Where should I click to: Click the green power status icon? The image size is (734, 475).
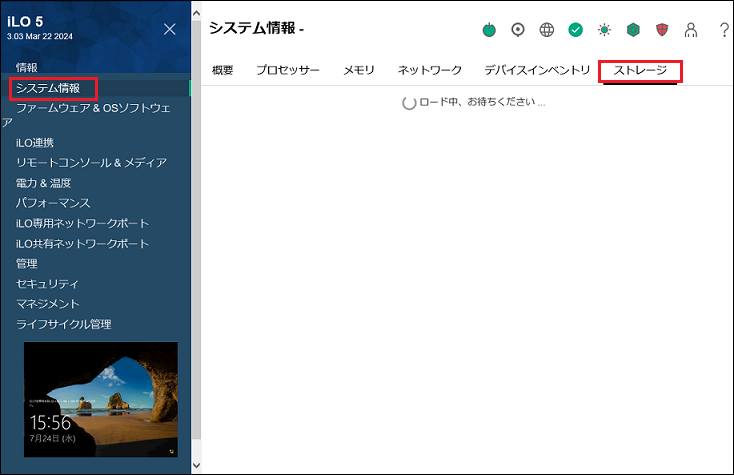tap(489, 30)
